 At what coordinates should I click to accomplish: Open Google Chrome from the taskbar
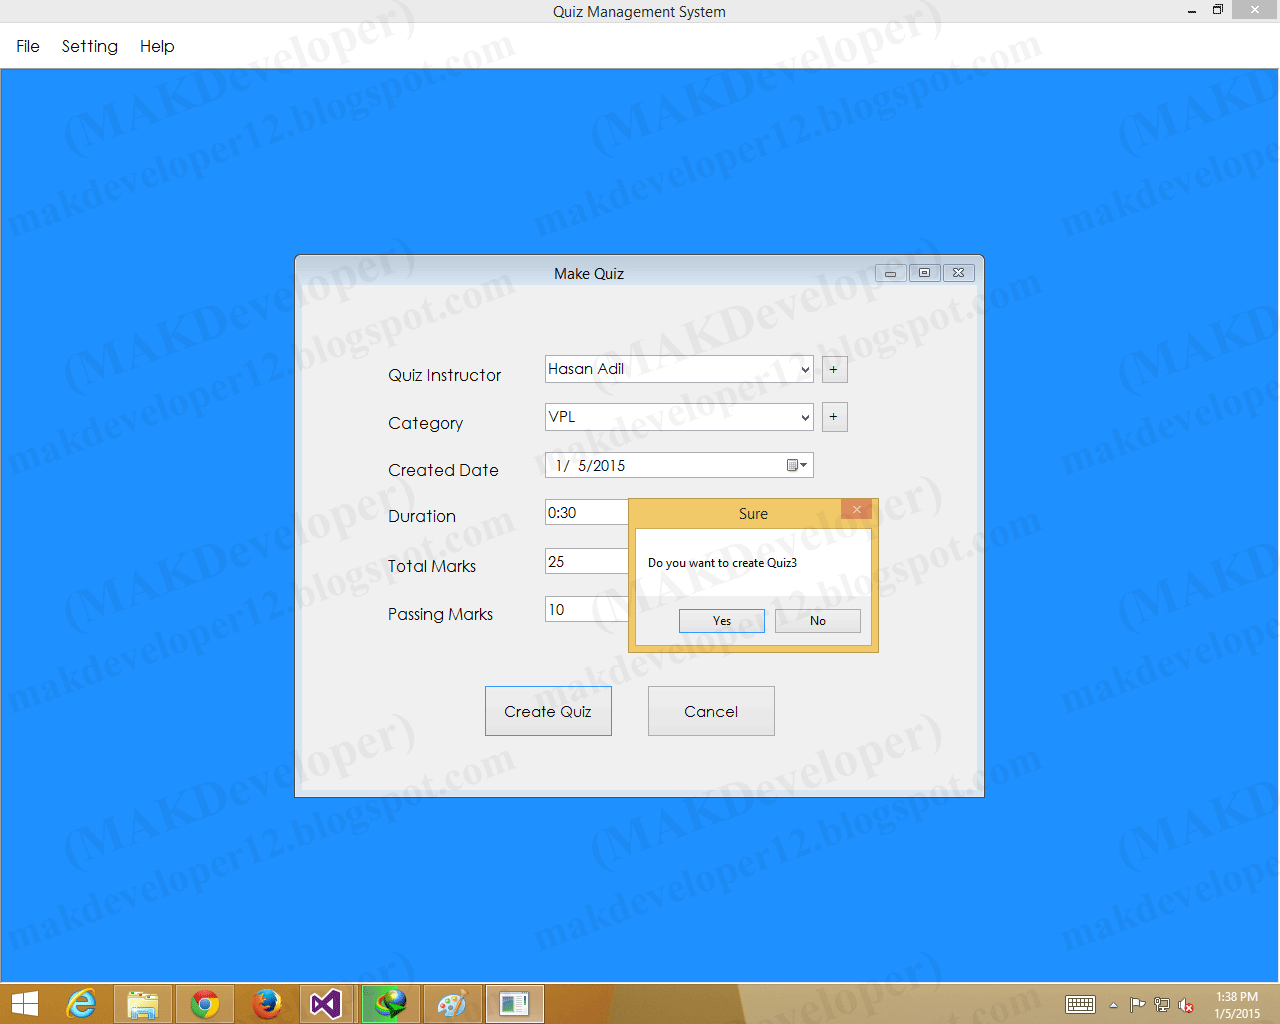point(205,1003)
